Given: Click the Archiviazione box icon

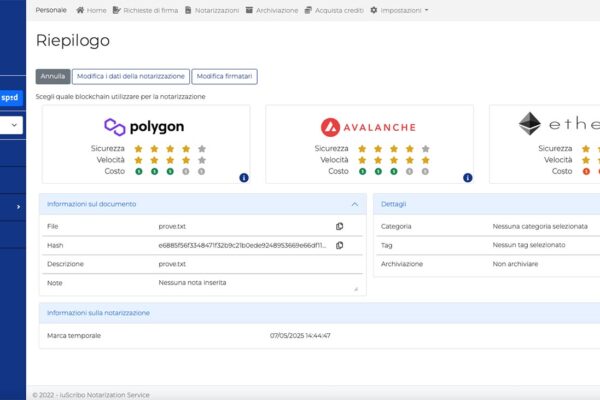Looking at the screenshot, I should tap(249, 10).
